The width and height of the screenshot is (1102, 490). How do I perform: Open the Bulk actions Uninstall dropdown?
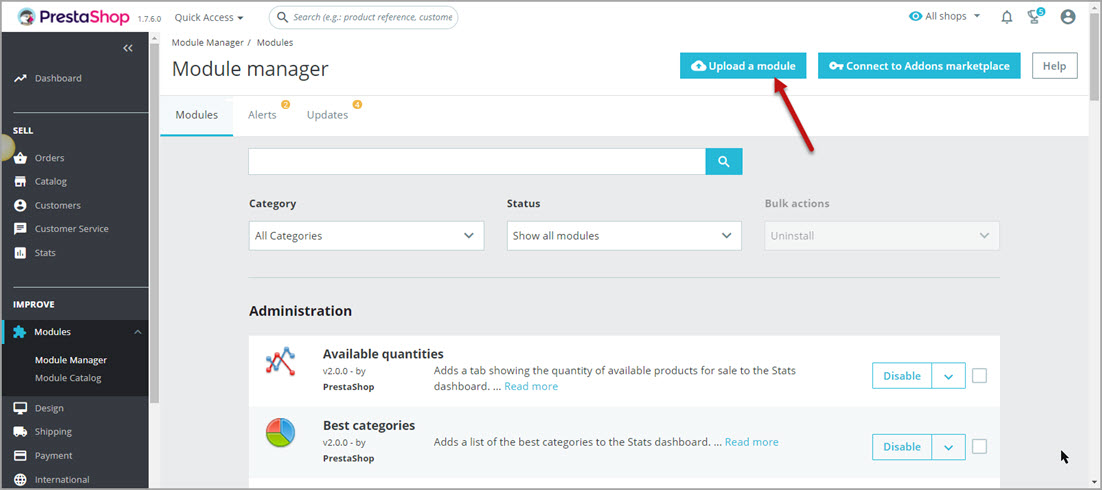pyautogui.click(x=882, y=236)
